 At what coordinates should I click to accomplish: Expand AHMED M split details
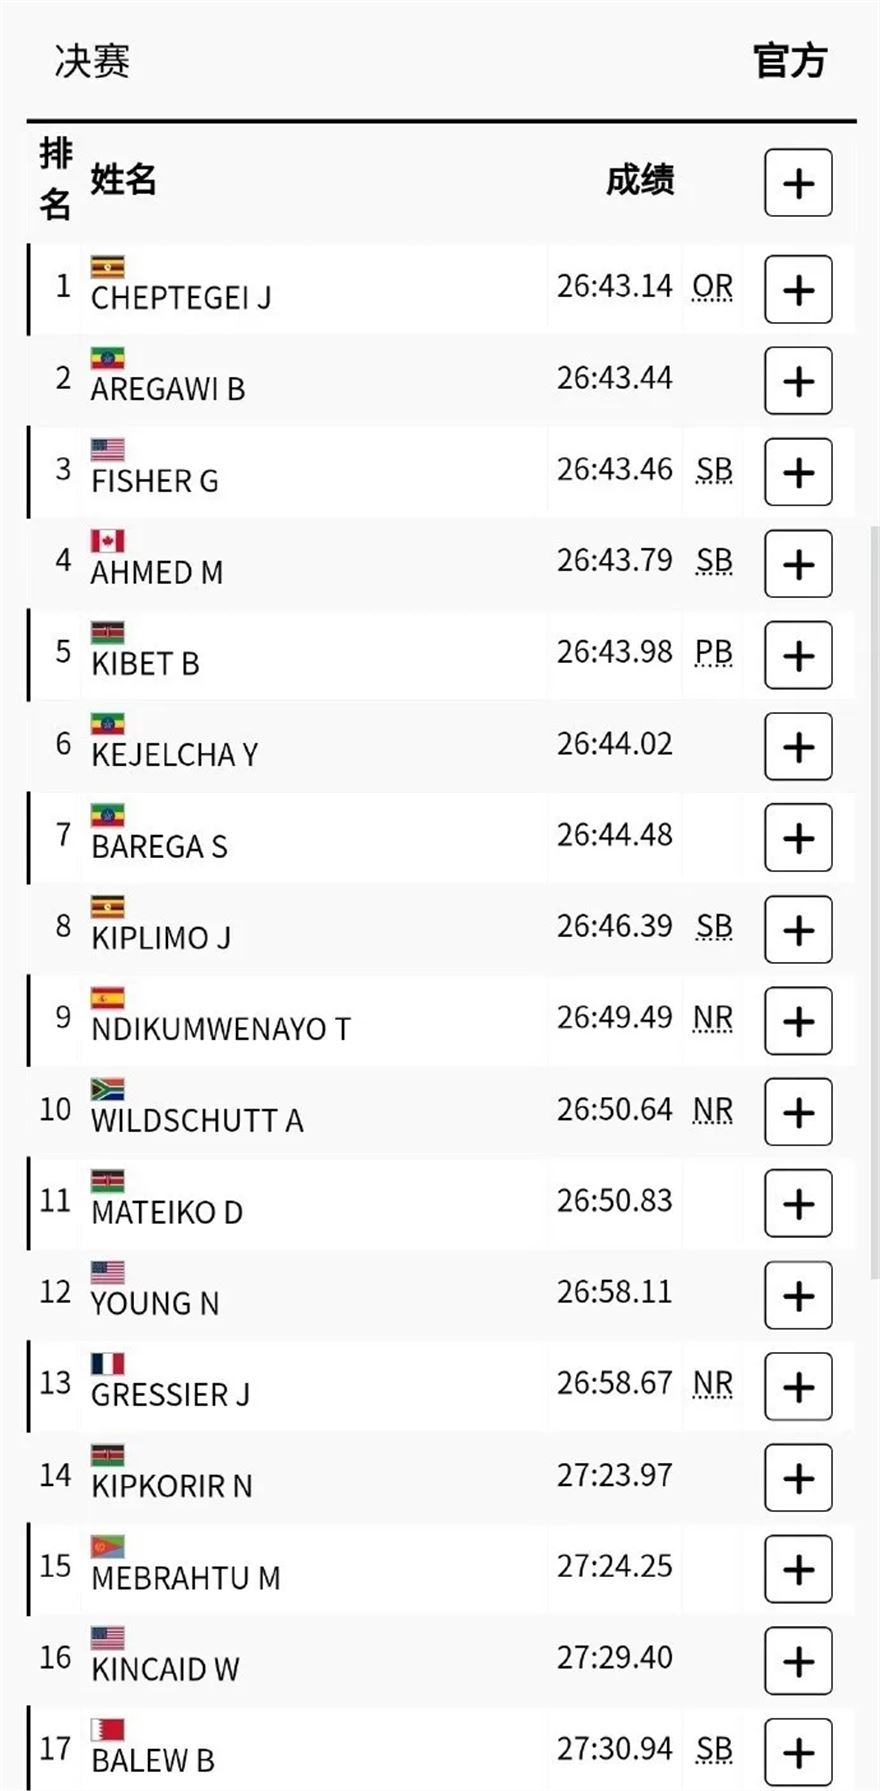tap(798, 564)
